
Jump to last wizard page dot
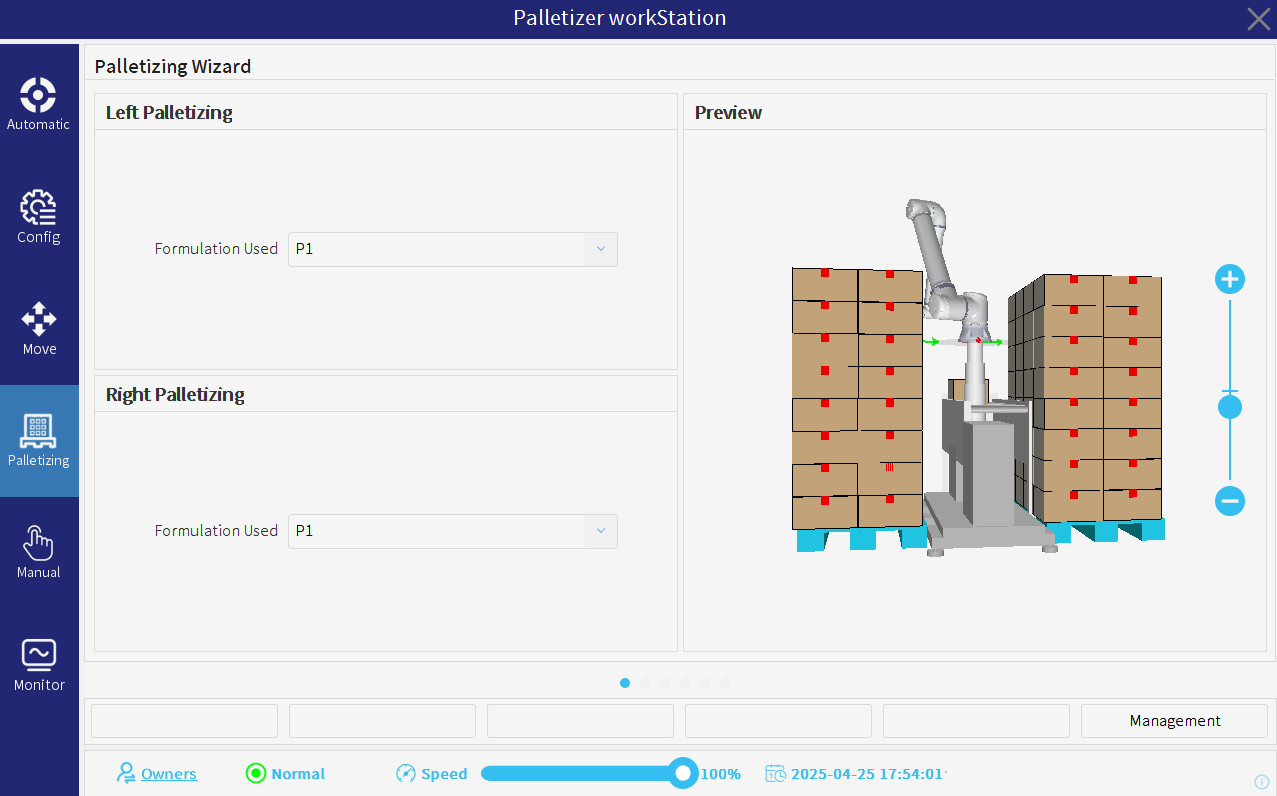725,683
